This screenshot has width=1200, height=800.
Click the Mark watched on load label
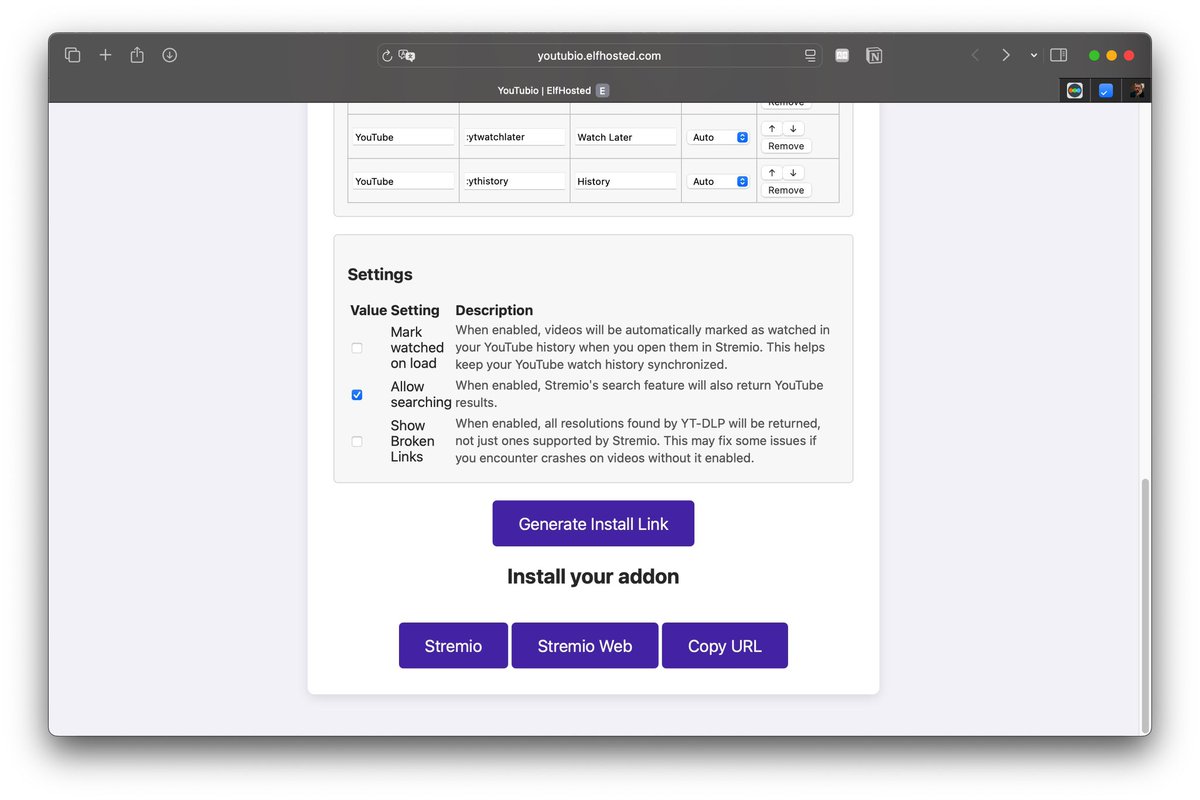(x=417, y=347)
